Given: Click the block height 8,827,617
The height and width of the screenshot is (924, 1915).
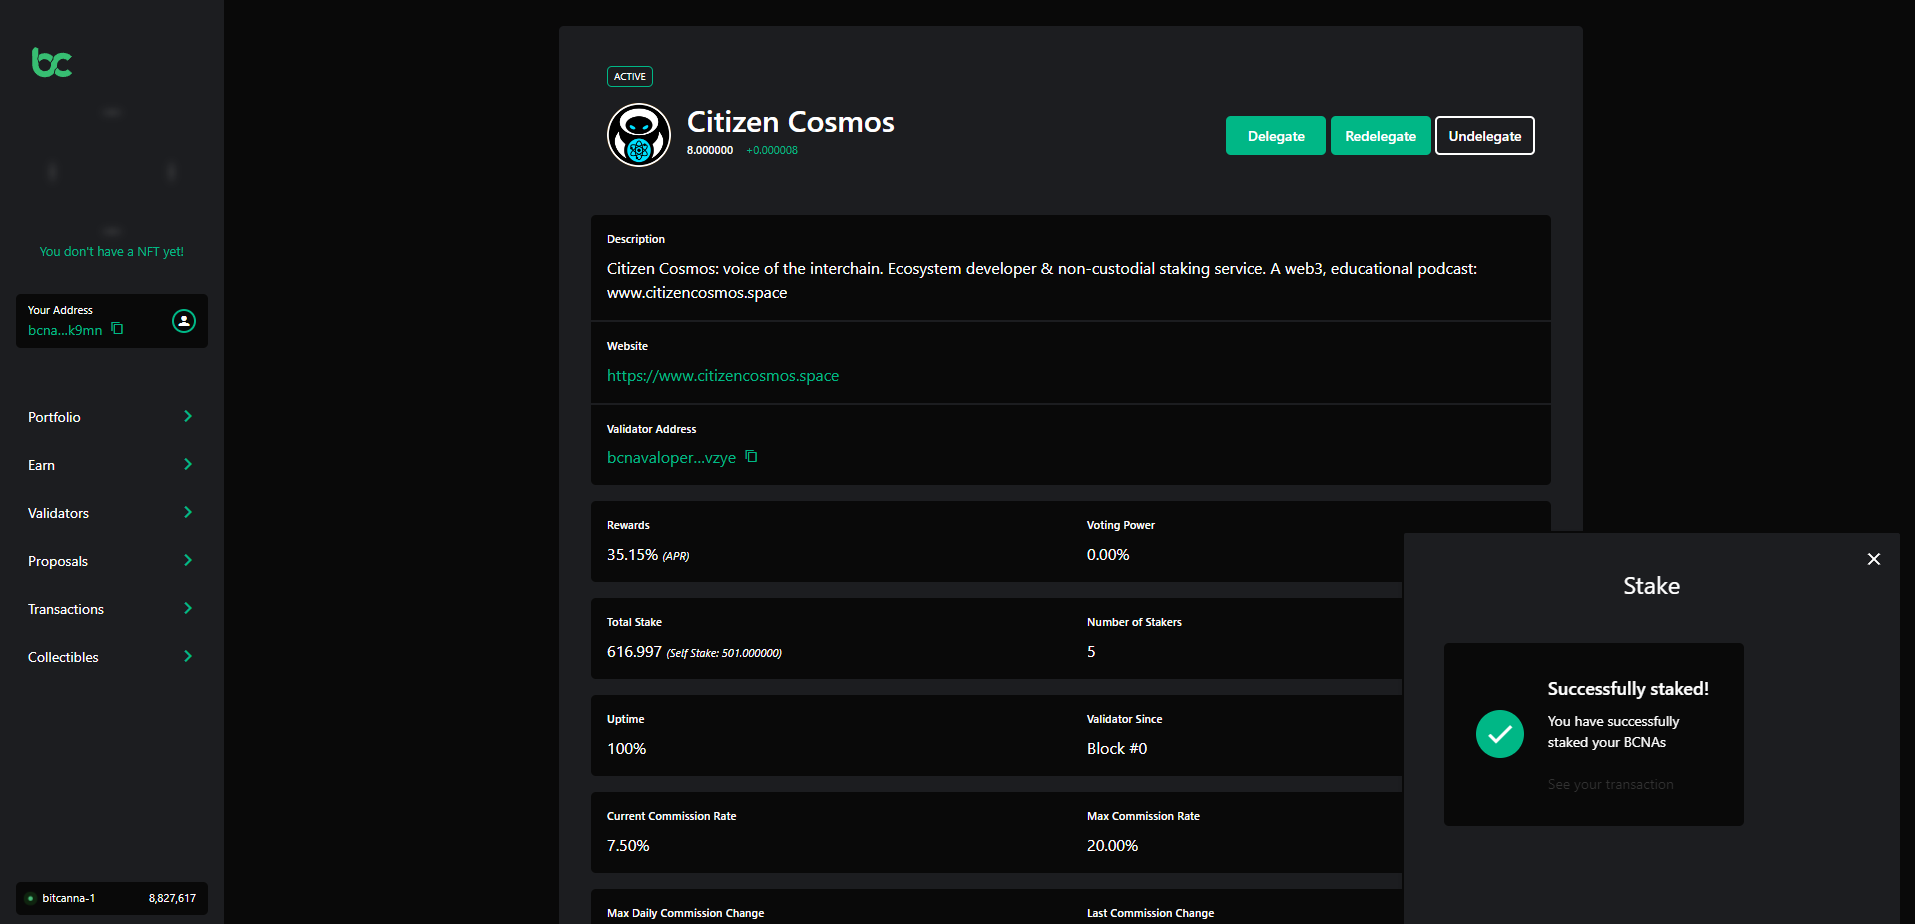Looking at the screenshot, I should click(x=172, y=898).
